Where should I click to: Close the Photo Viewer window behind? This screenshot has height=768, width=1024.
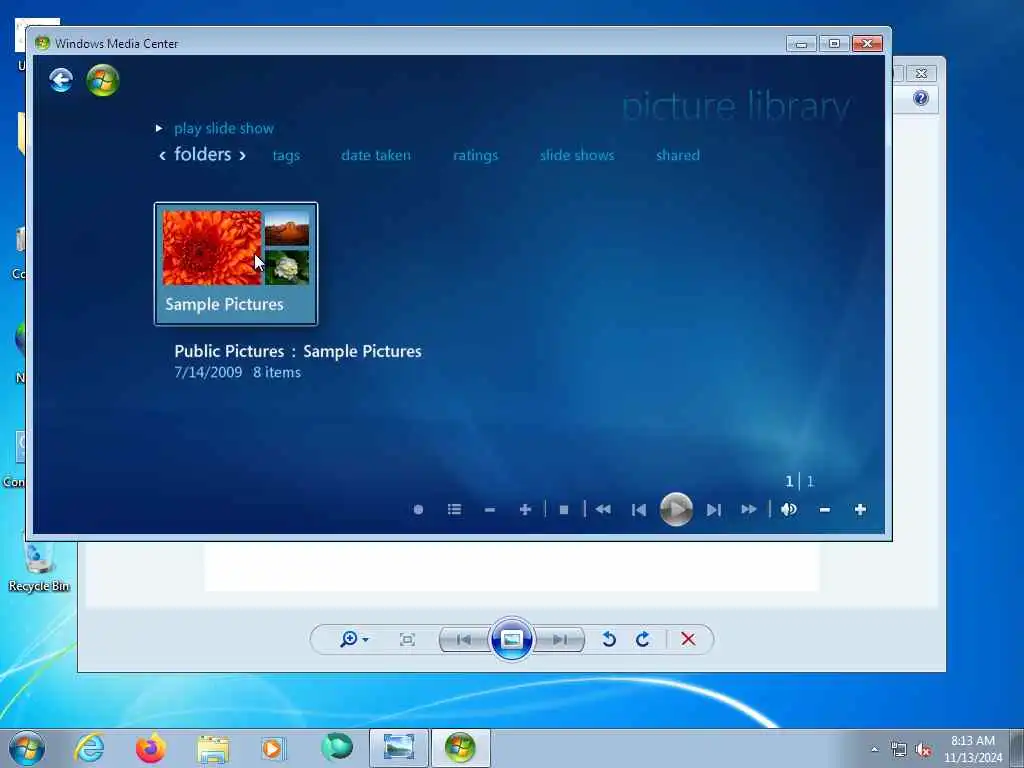921,74
